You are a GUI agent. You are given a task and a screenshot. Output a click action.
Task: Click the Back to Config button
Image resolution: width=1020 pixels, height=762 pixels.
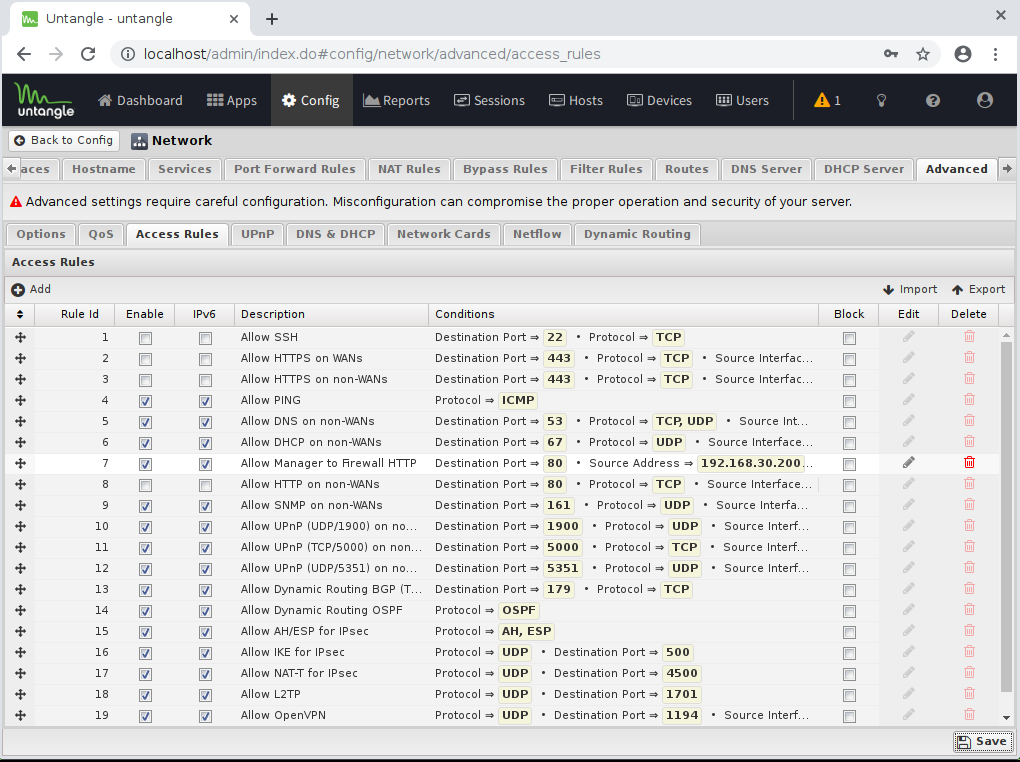64,140
